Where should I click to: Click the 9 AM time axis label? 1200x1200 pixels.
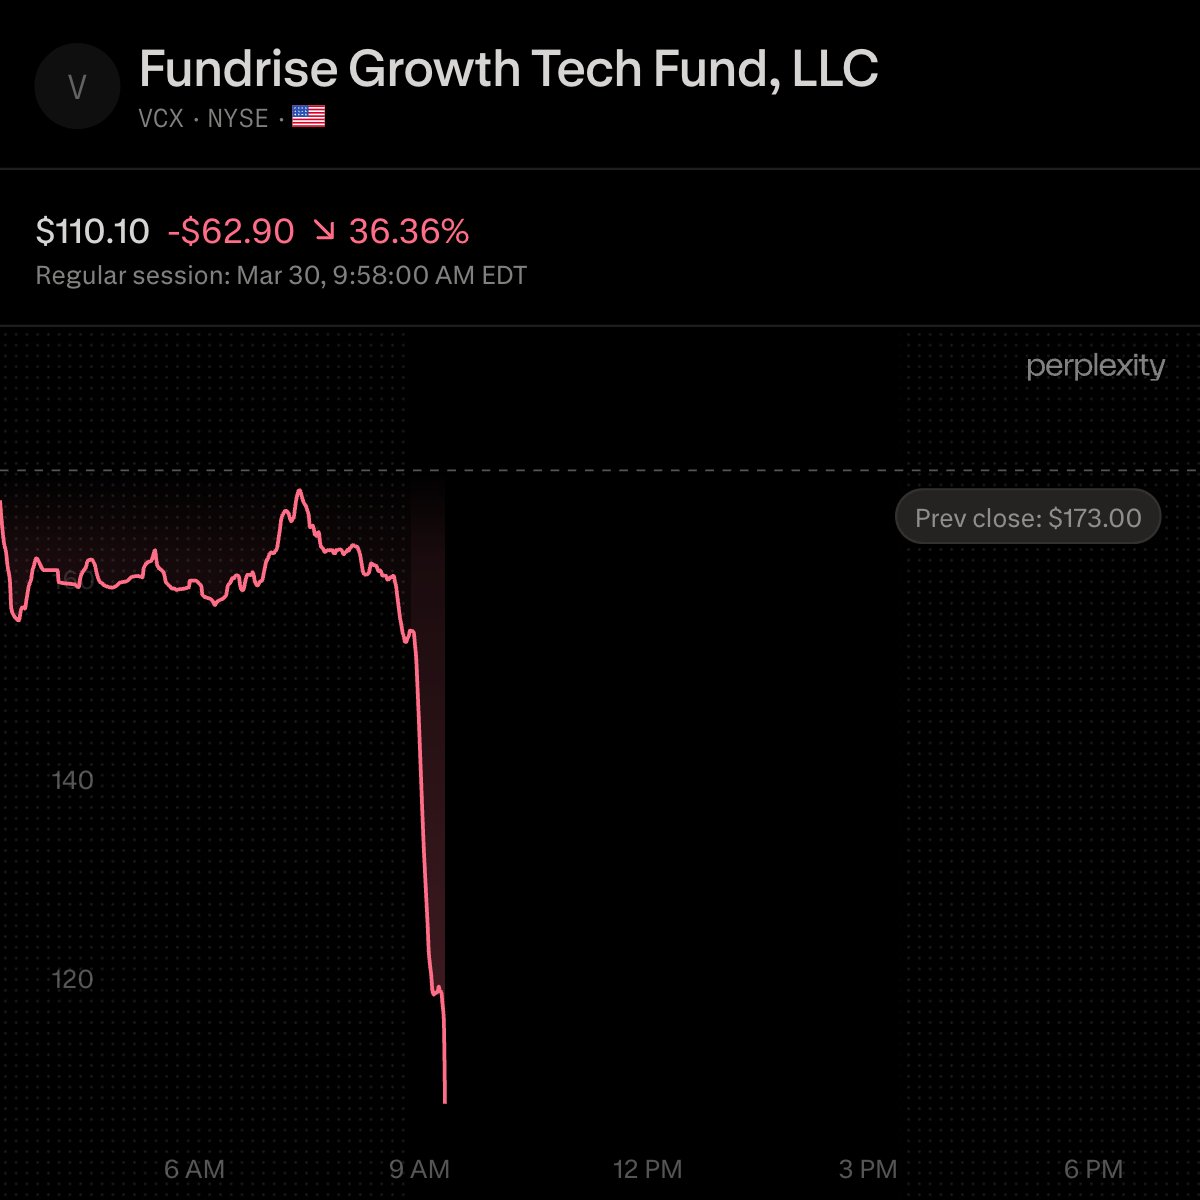pyautogui.click(x=419, y=1168)
